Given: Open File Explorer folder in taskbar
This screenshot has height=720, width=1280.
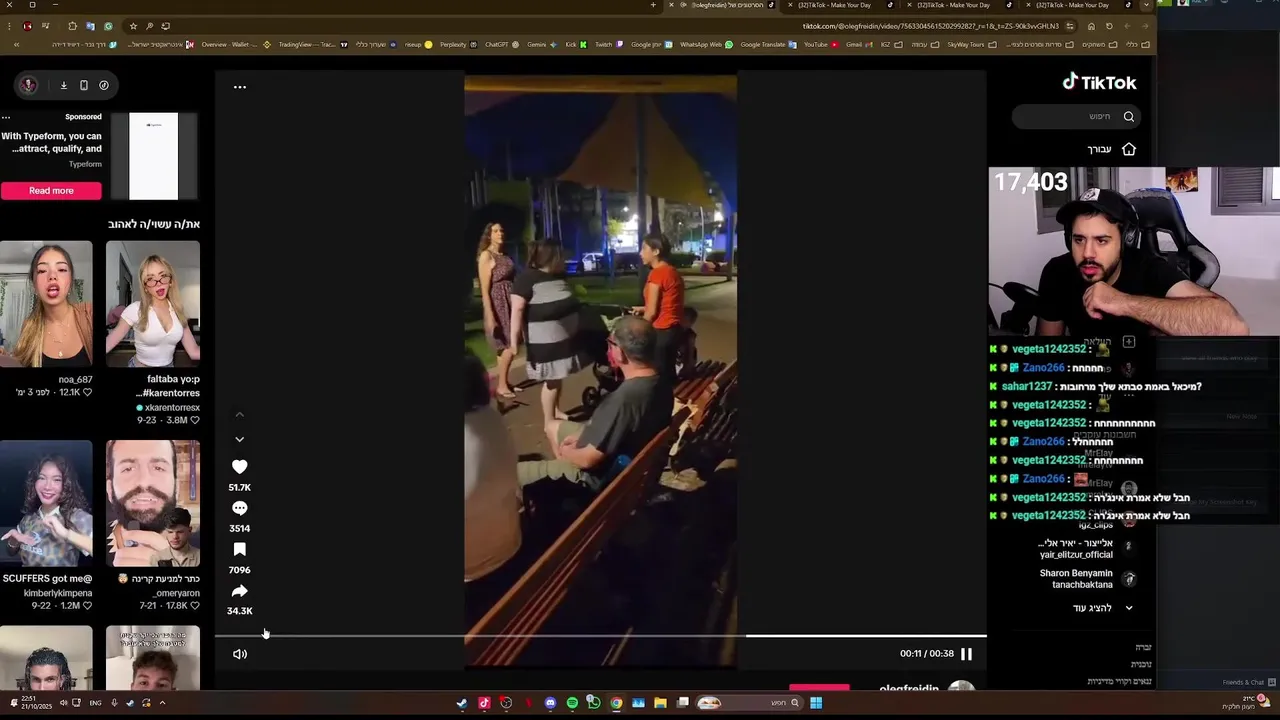Looking at the screenshot, I should [x=660, y=703].
